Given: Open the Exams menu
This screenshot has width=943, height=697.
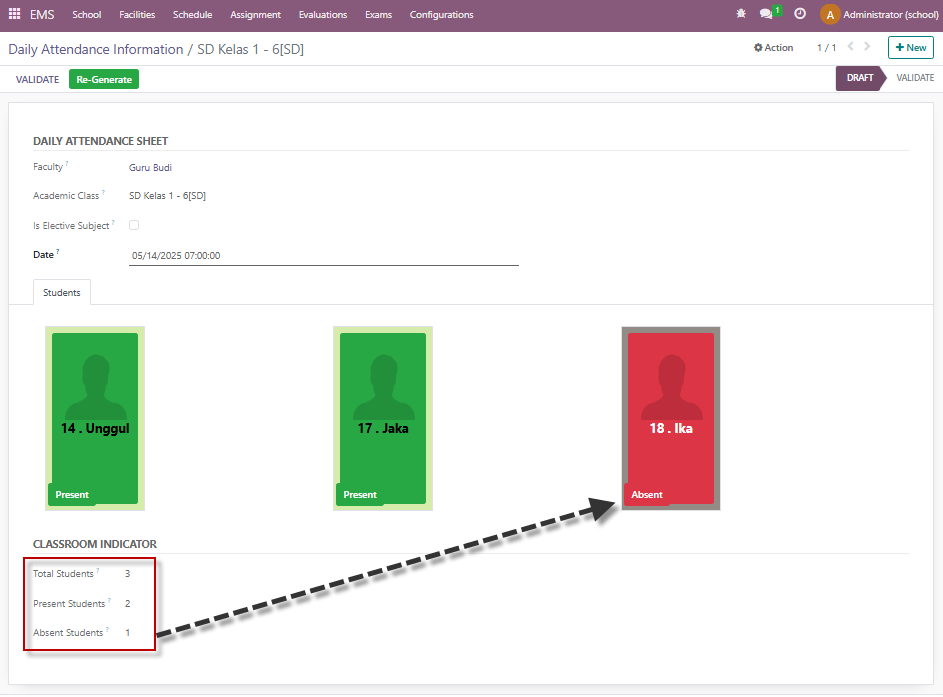Looking at the screenshot, I should pyautogui.click(x=378, y=14).
